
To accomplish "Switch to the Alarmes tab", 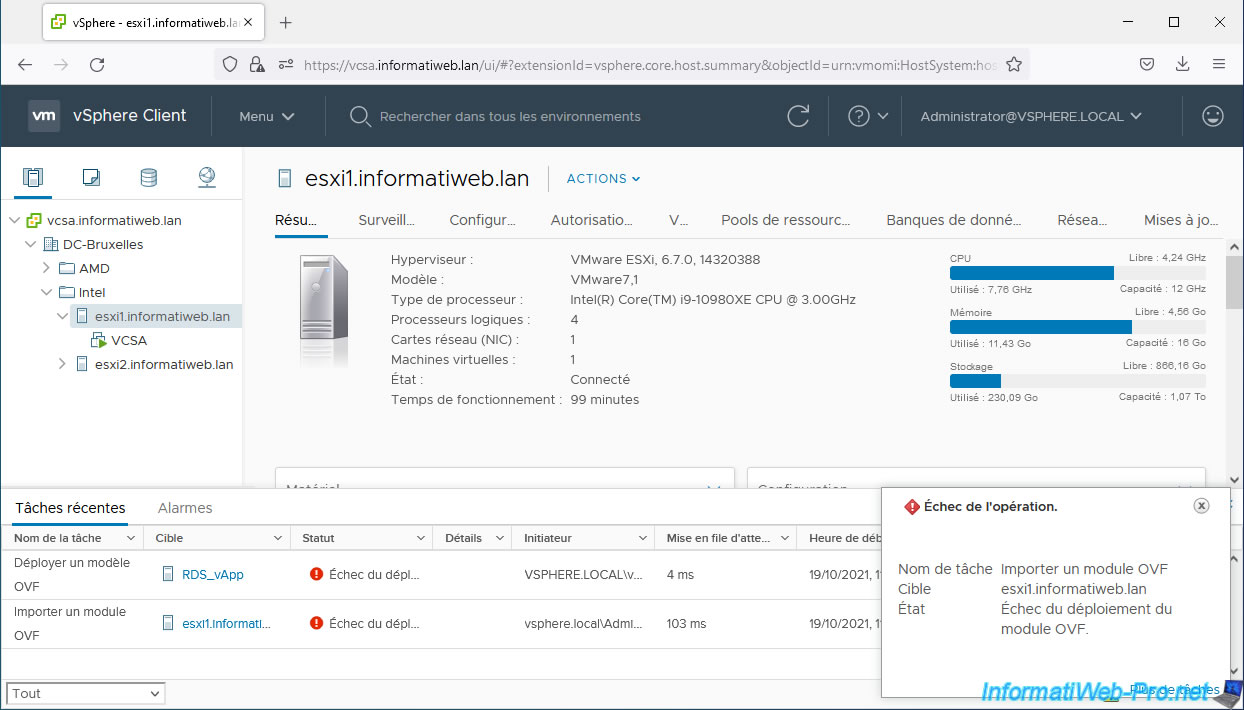I will tap(185, 508).
